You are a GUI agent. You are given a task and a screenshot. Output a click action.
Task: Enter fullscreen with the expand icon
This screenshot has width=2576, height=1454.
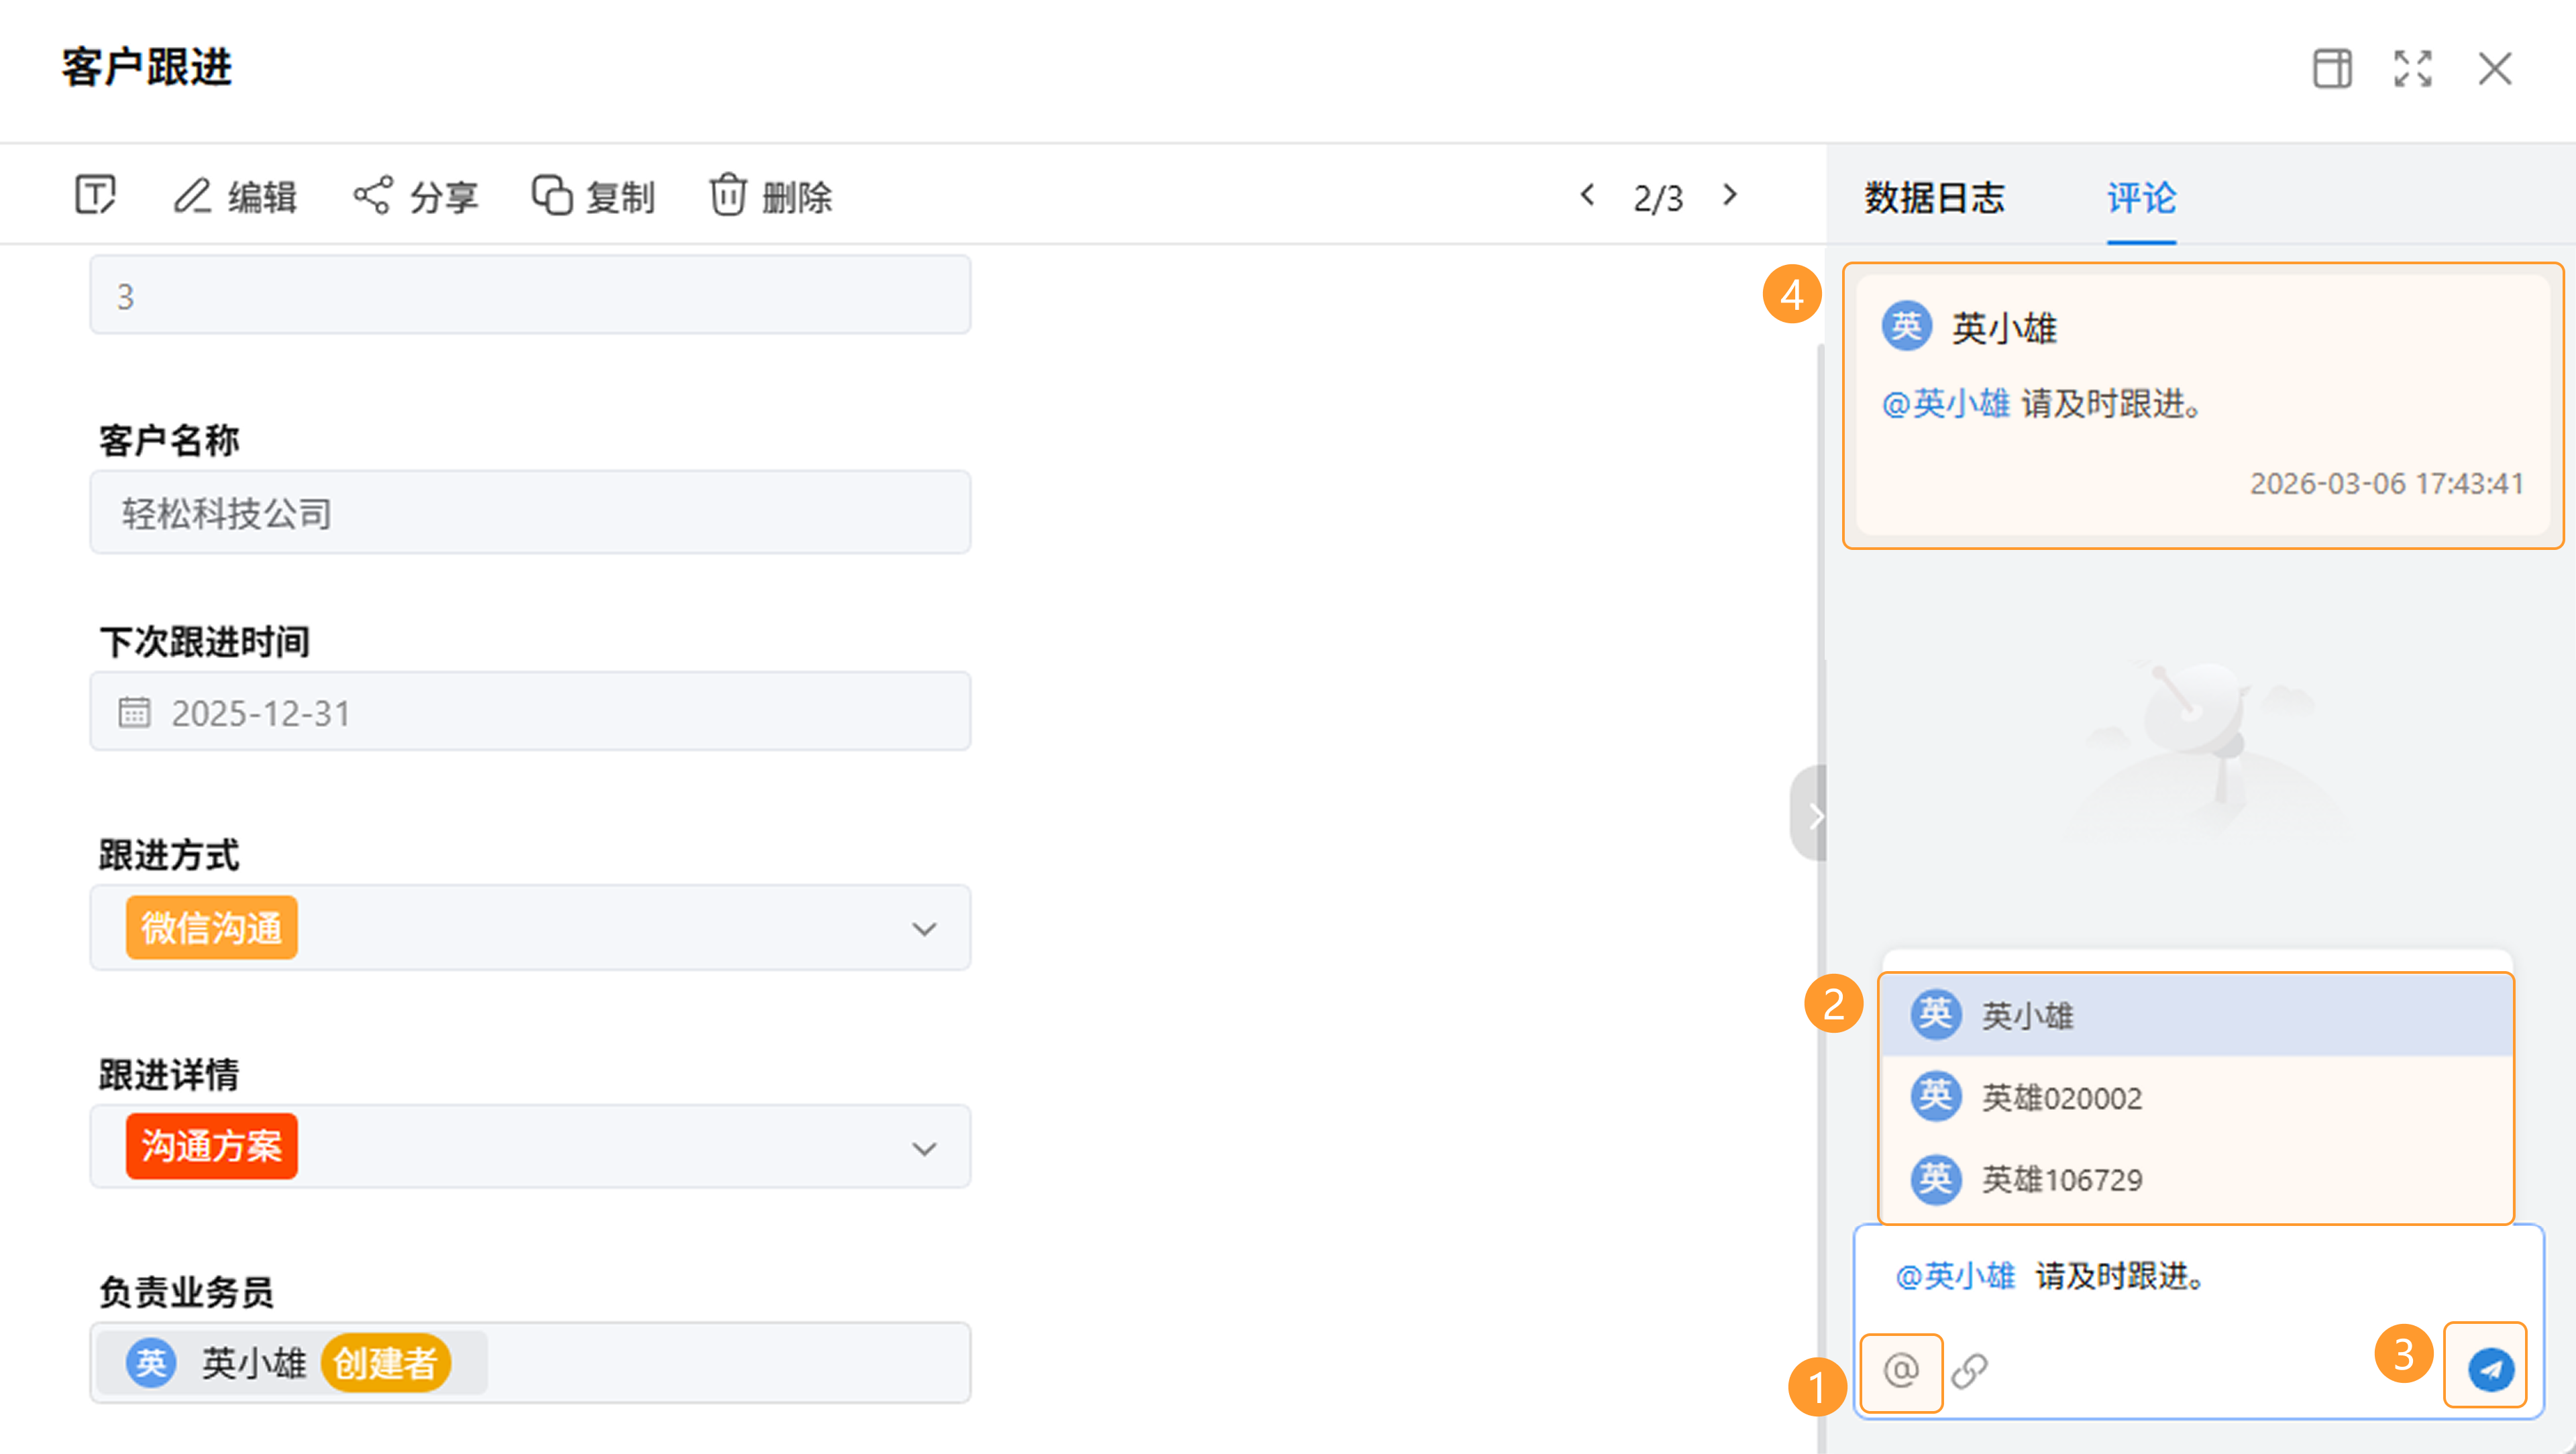(2413, 69)
